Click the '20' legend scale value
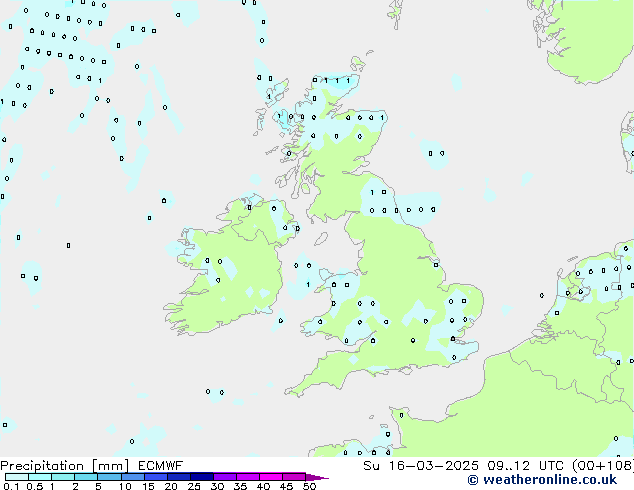Screen dimensions: 634x490 click(x=171, y=486)
